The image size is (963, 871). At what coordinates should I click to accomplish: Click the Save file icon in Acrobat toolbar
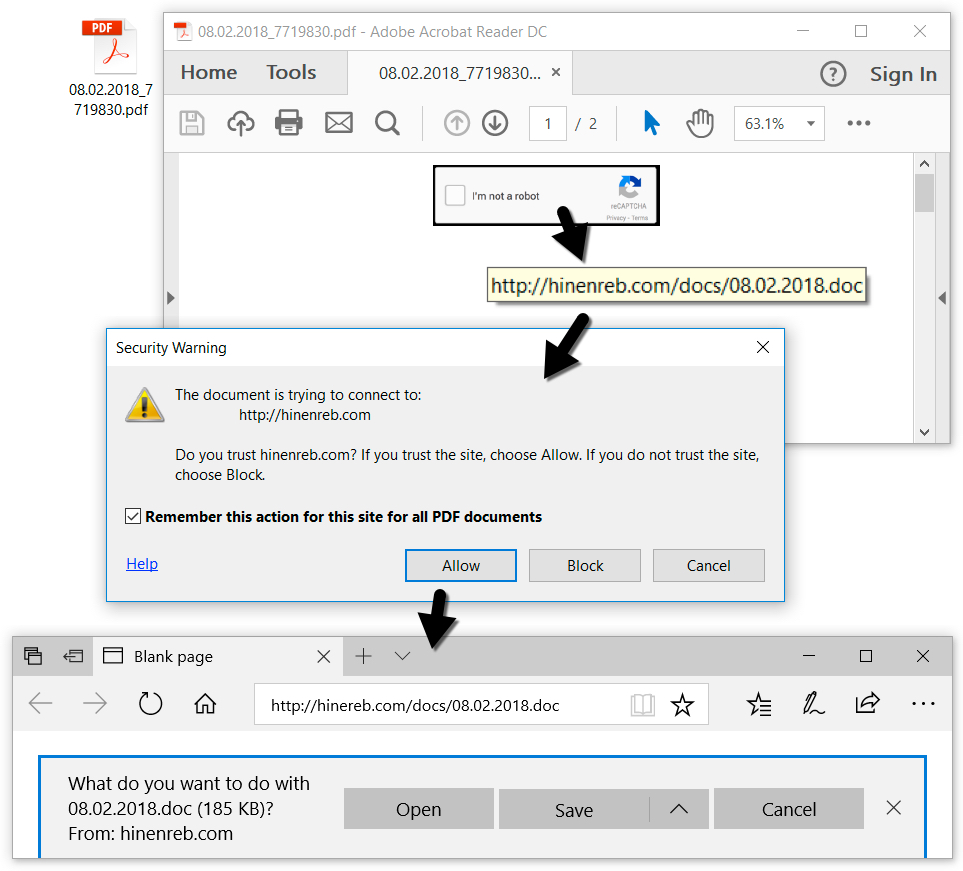[x=192, y=123]
